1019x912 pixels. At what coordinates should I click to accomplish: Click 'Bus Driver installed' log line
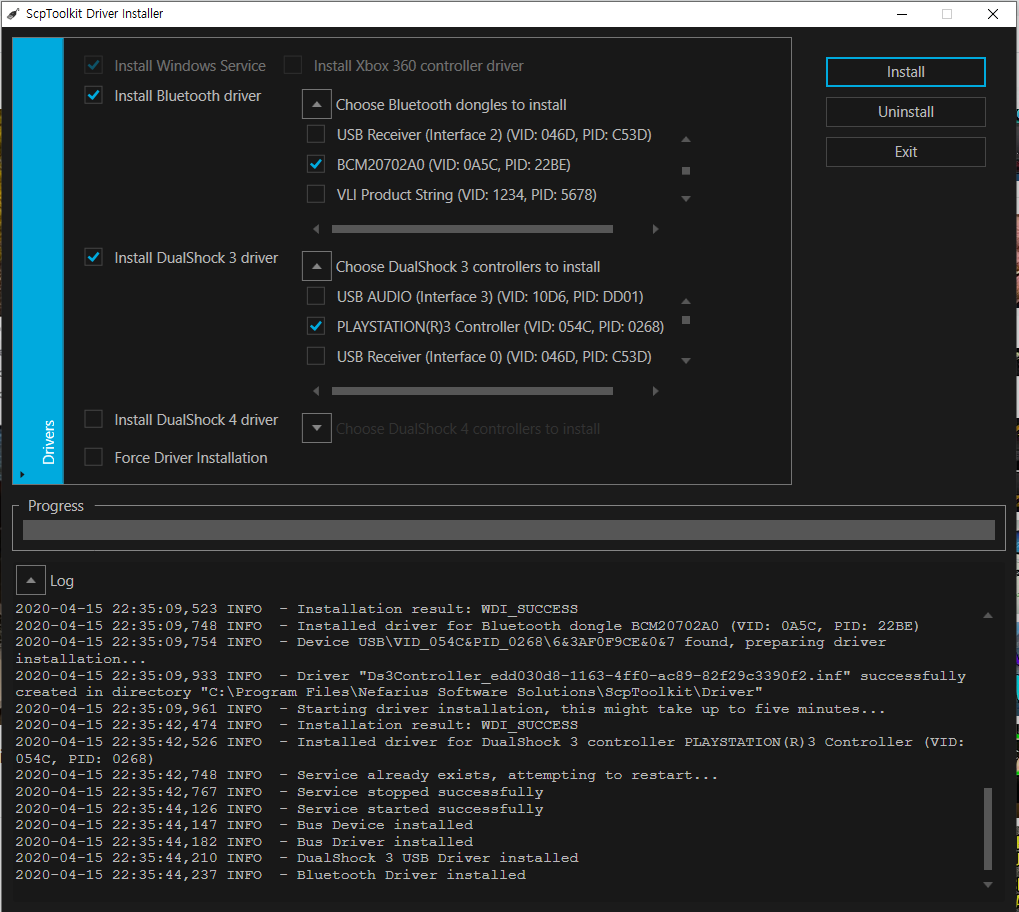(x=244, y=842)
